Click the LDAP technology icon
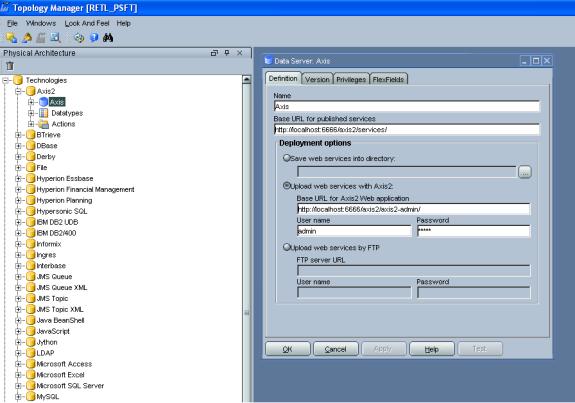The width and height of the screenshot is (575, 403). (31, 353)
